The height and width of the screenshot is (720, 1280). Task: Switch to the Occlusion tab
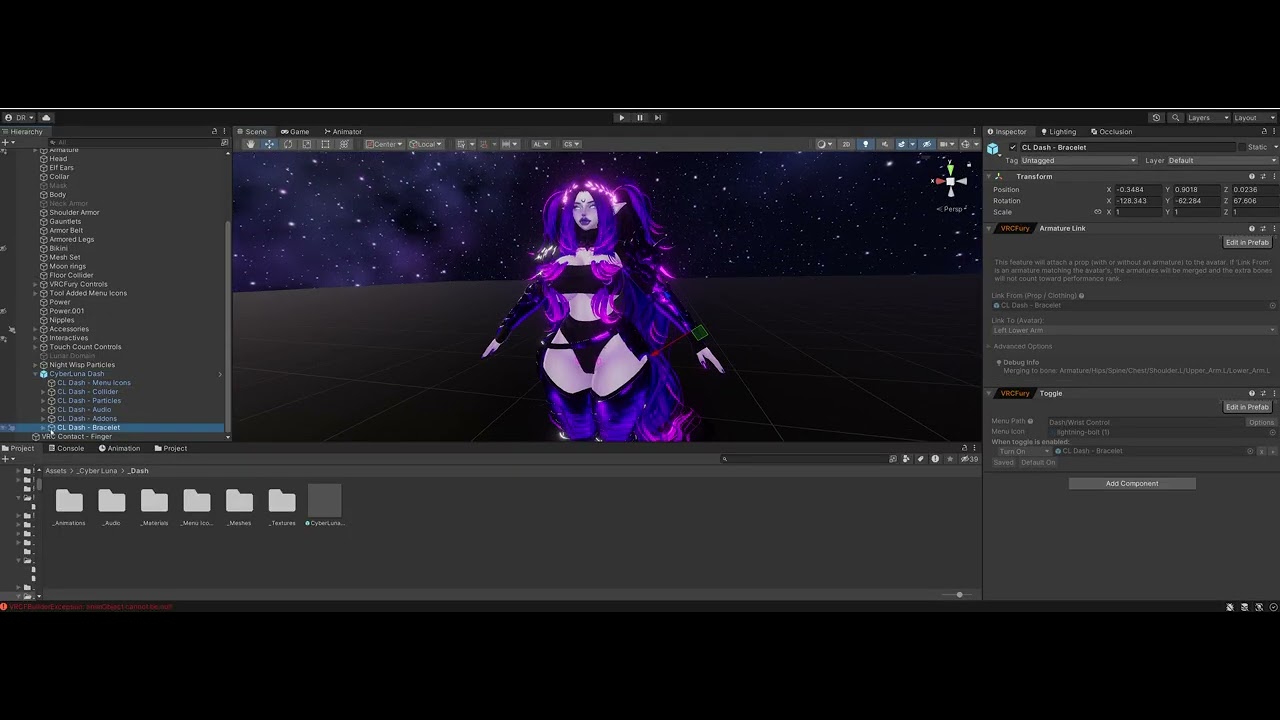click(x=1111, y=132)
